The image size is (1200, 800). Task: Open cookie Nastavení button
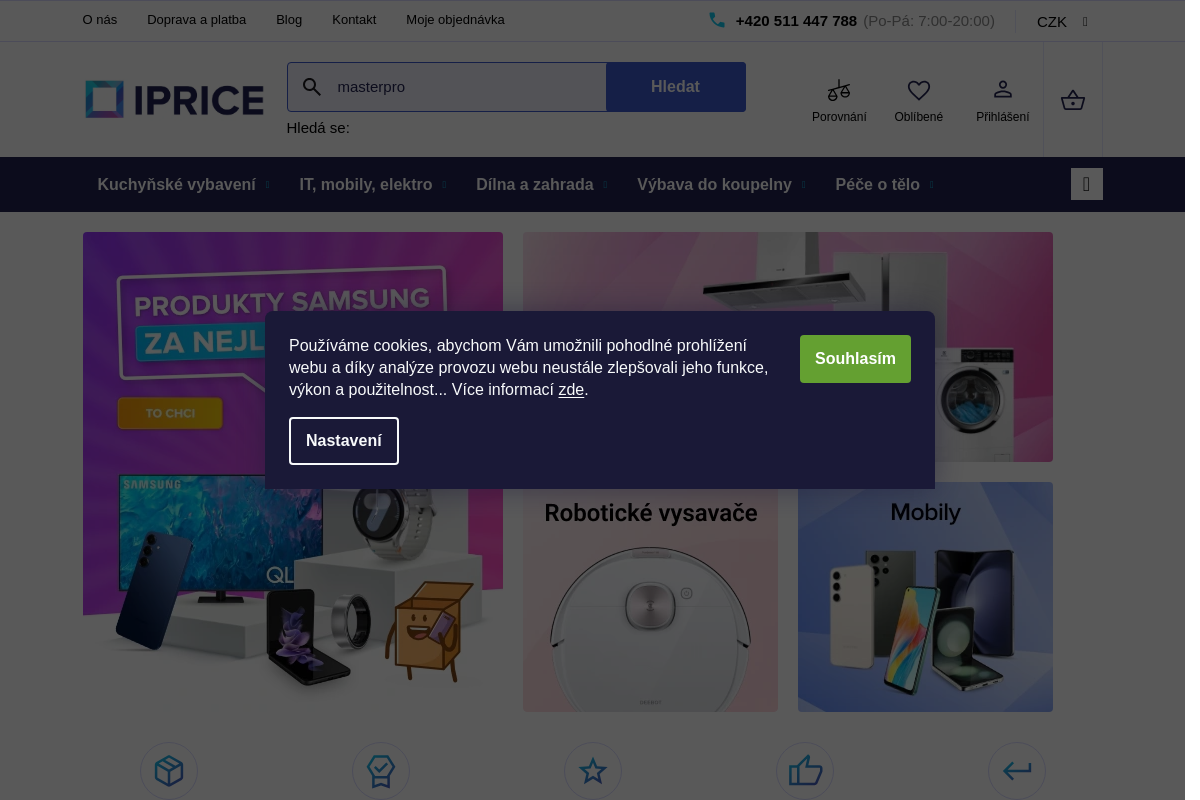(x=344, y=441)
